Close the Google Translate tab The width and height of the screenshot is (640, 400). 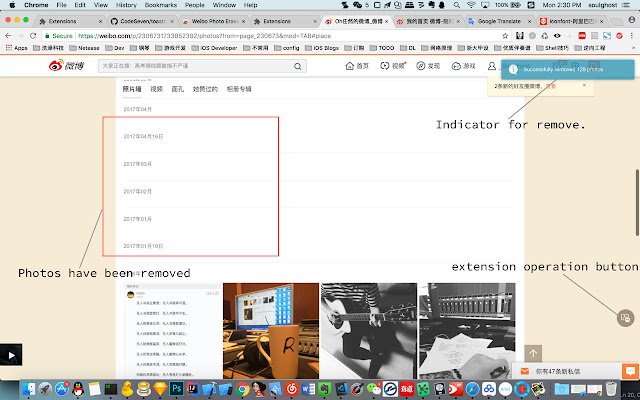pos(529,21)
